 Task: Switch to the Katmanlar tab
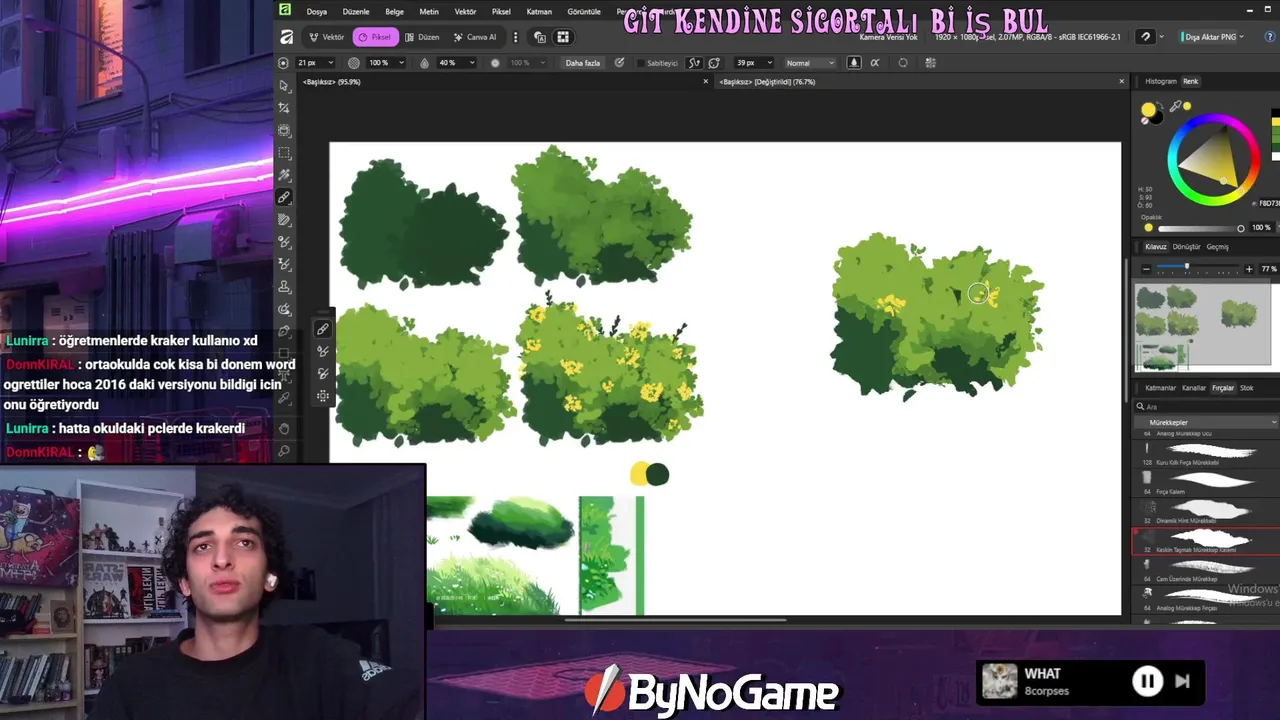tap(1160, 388)
